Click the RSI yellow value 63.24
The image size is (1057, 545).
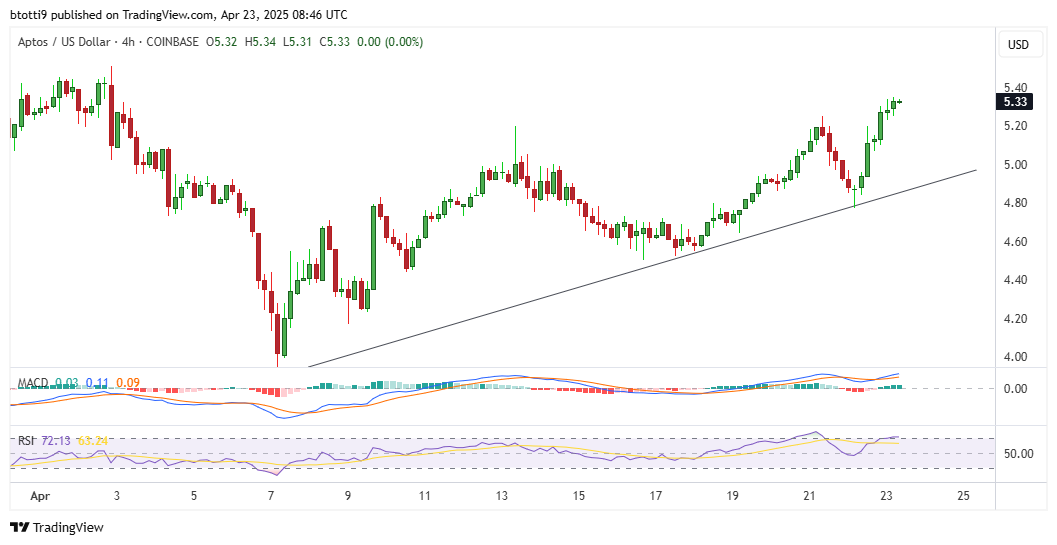[95, 440]
